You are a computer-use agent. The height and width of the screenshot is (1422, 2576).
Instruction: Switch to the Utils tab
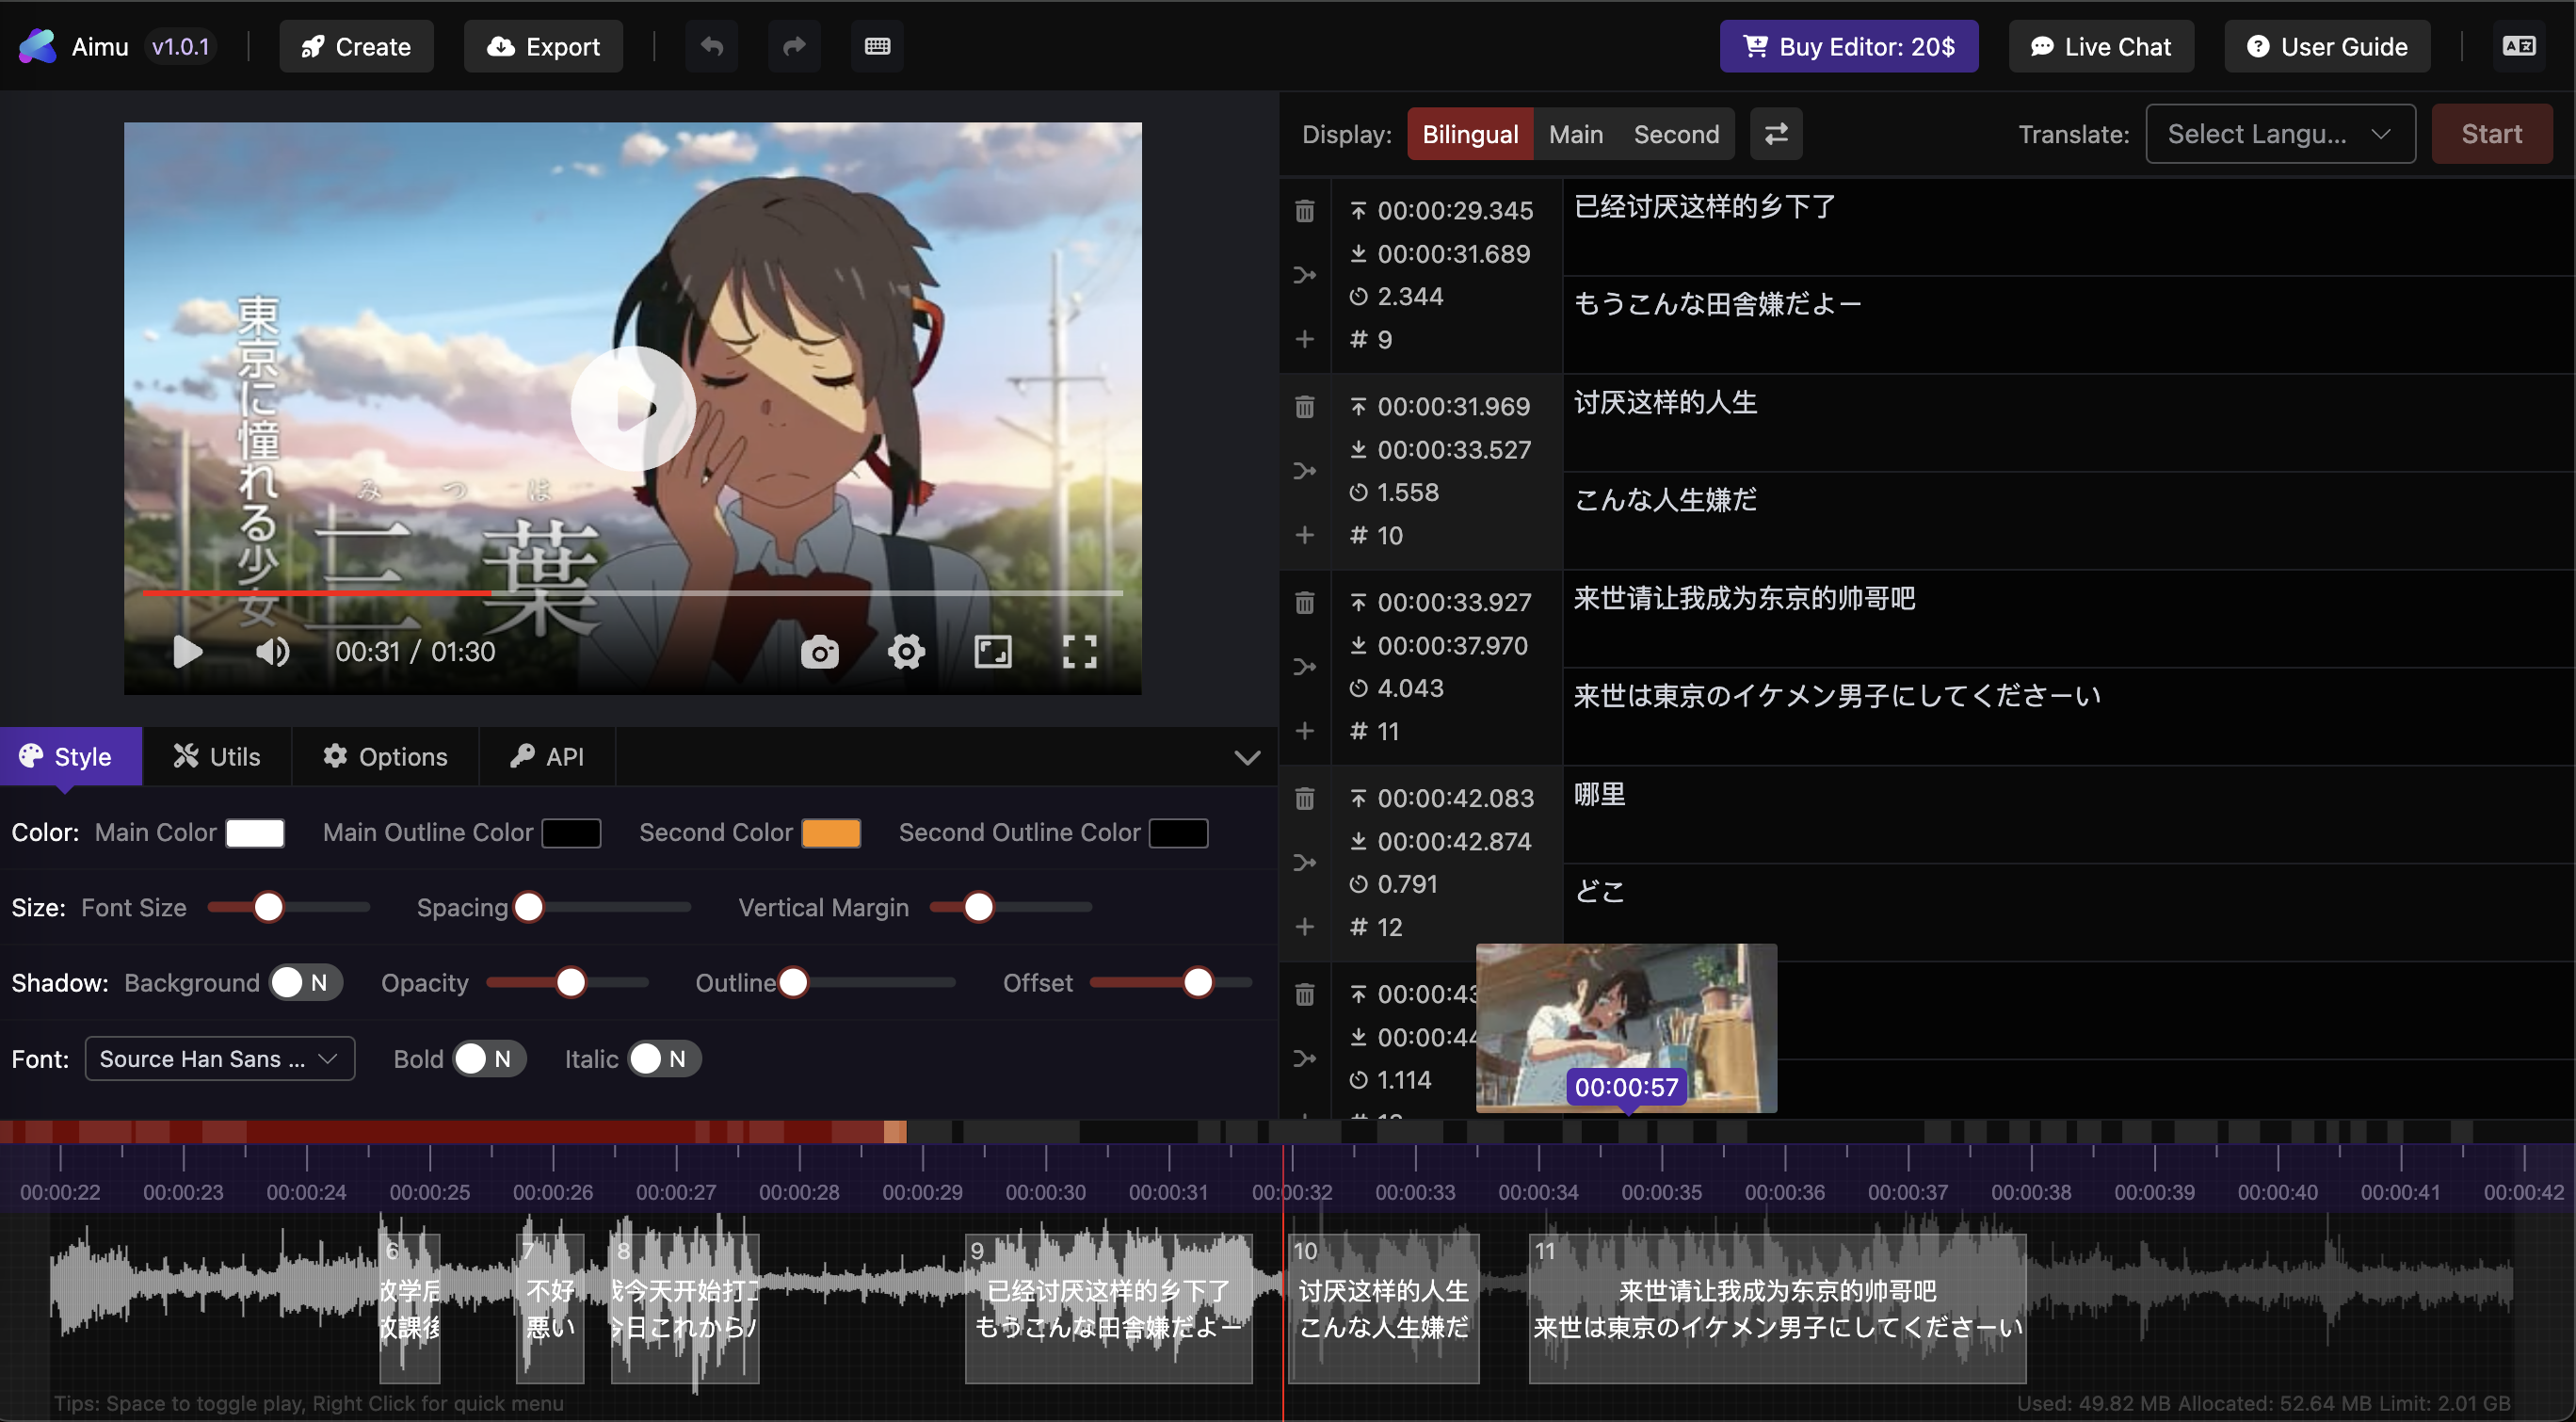pyautogui.click(x=217, y=756)
